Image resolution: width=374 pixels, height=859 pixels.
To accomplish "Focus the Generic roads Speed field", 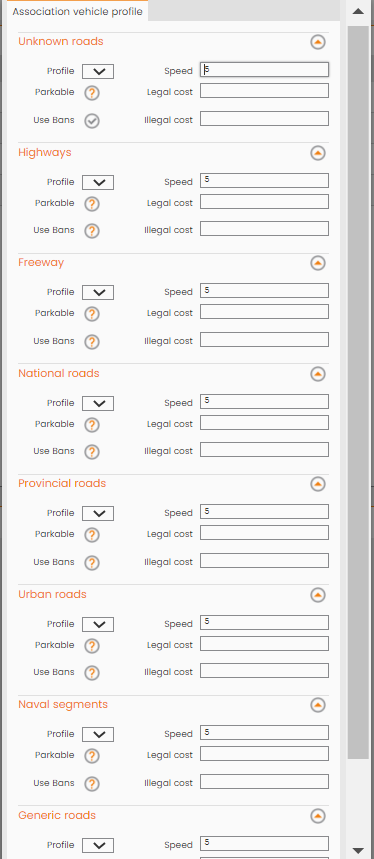I will coord(264,843).
